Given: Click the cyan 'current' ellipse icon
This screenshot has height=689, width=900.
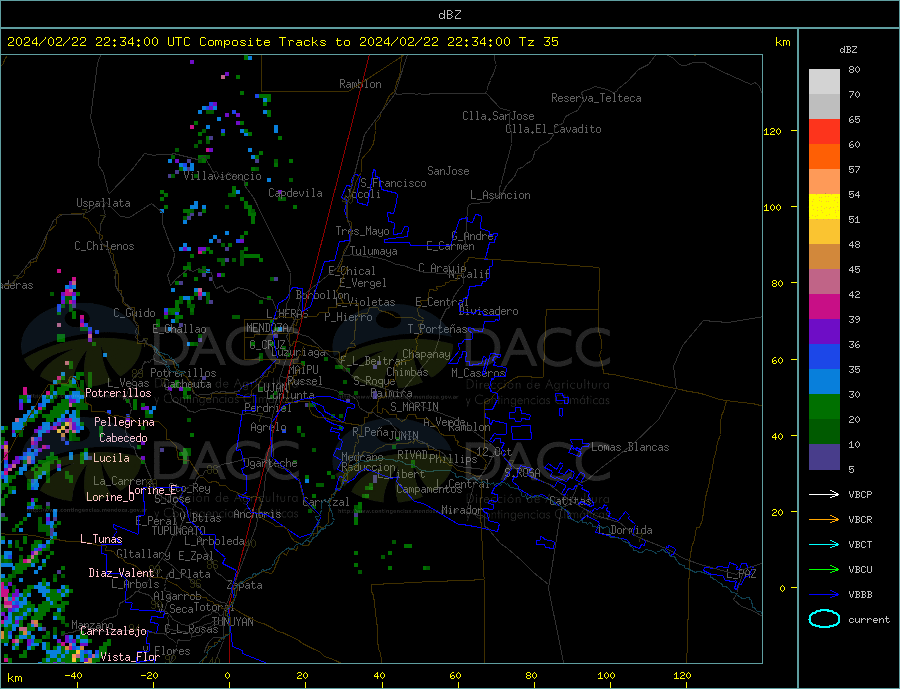Looking at the screenshot, I should (x=824, y=619).
